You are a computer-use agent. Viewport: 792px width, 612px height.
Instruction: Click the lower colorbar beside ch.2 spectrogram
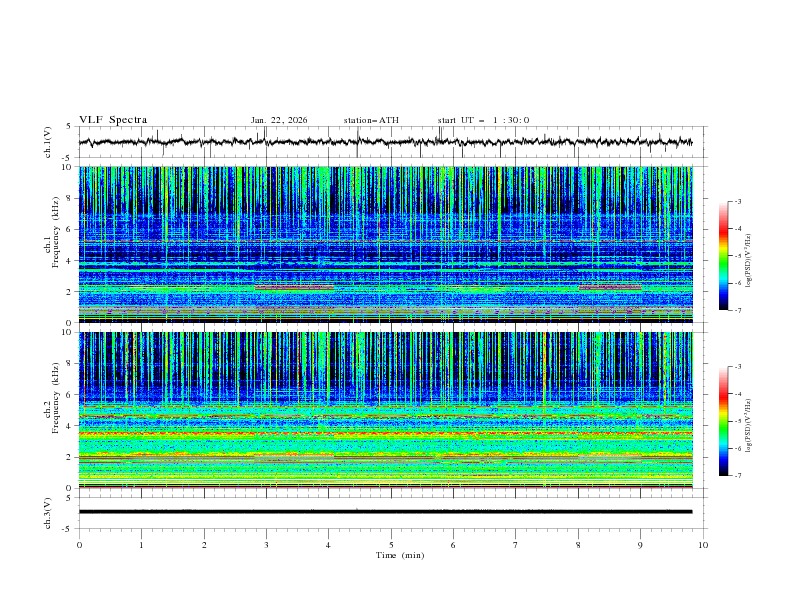click(x=723, y=421)
